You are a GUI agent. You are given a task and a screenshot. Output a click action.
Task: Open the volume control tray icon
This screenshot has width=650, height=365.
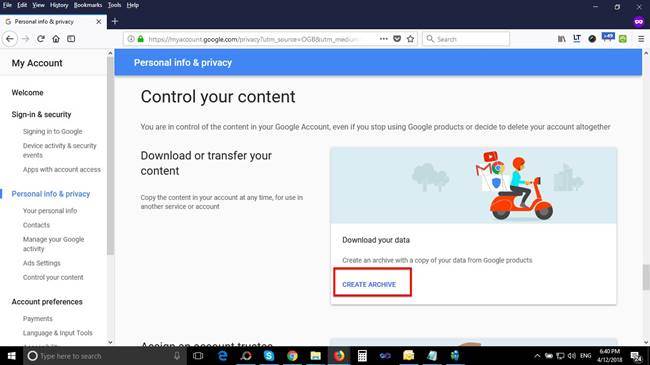tap(572, 356)
